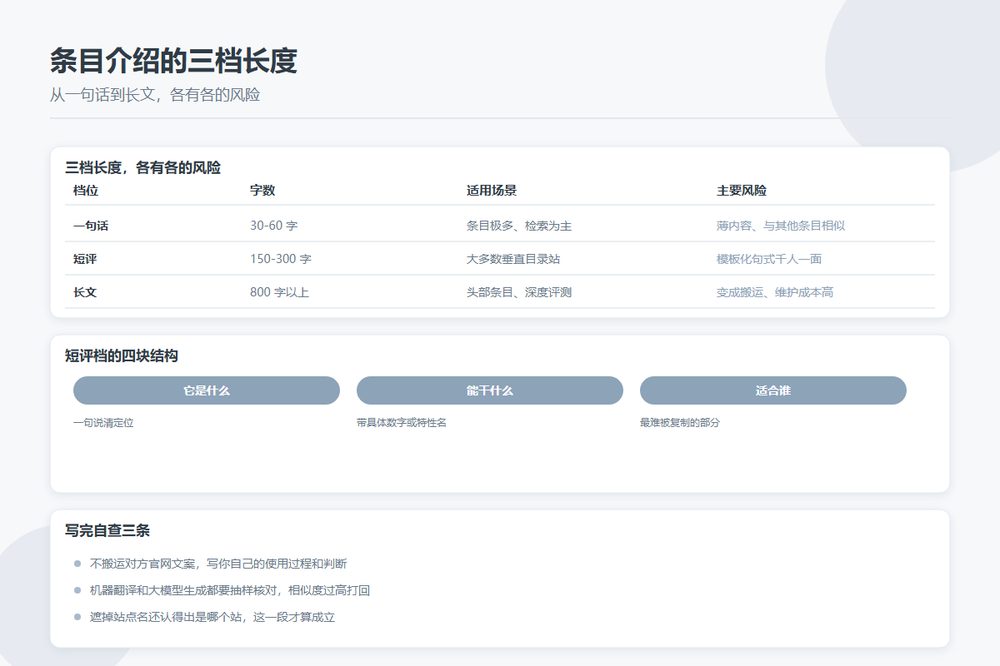Click the 800 字以上 cell
Viewport: 1000px width, 666px height.
tap(279, 292)
